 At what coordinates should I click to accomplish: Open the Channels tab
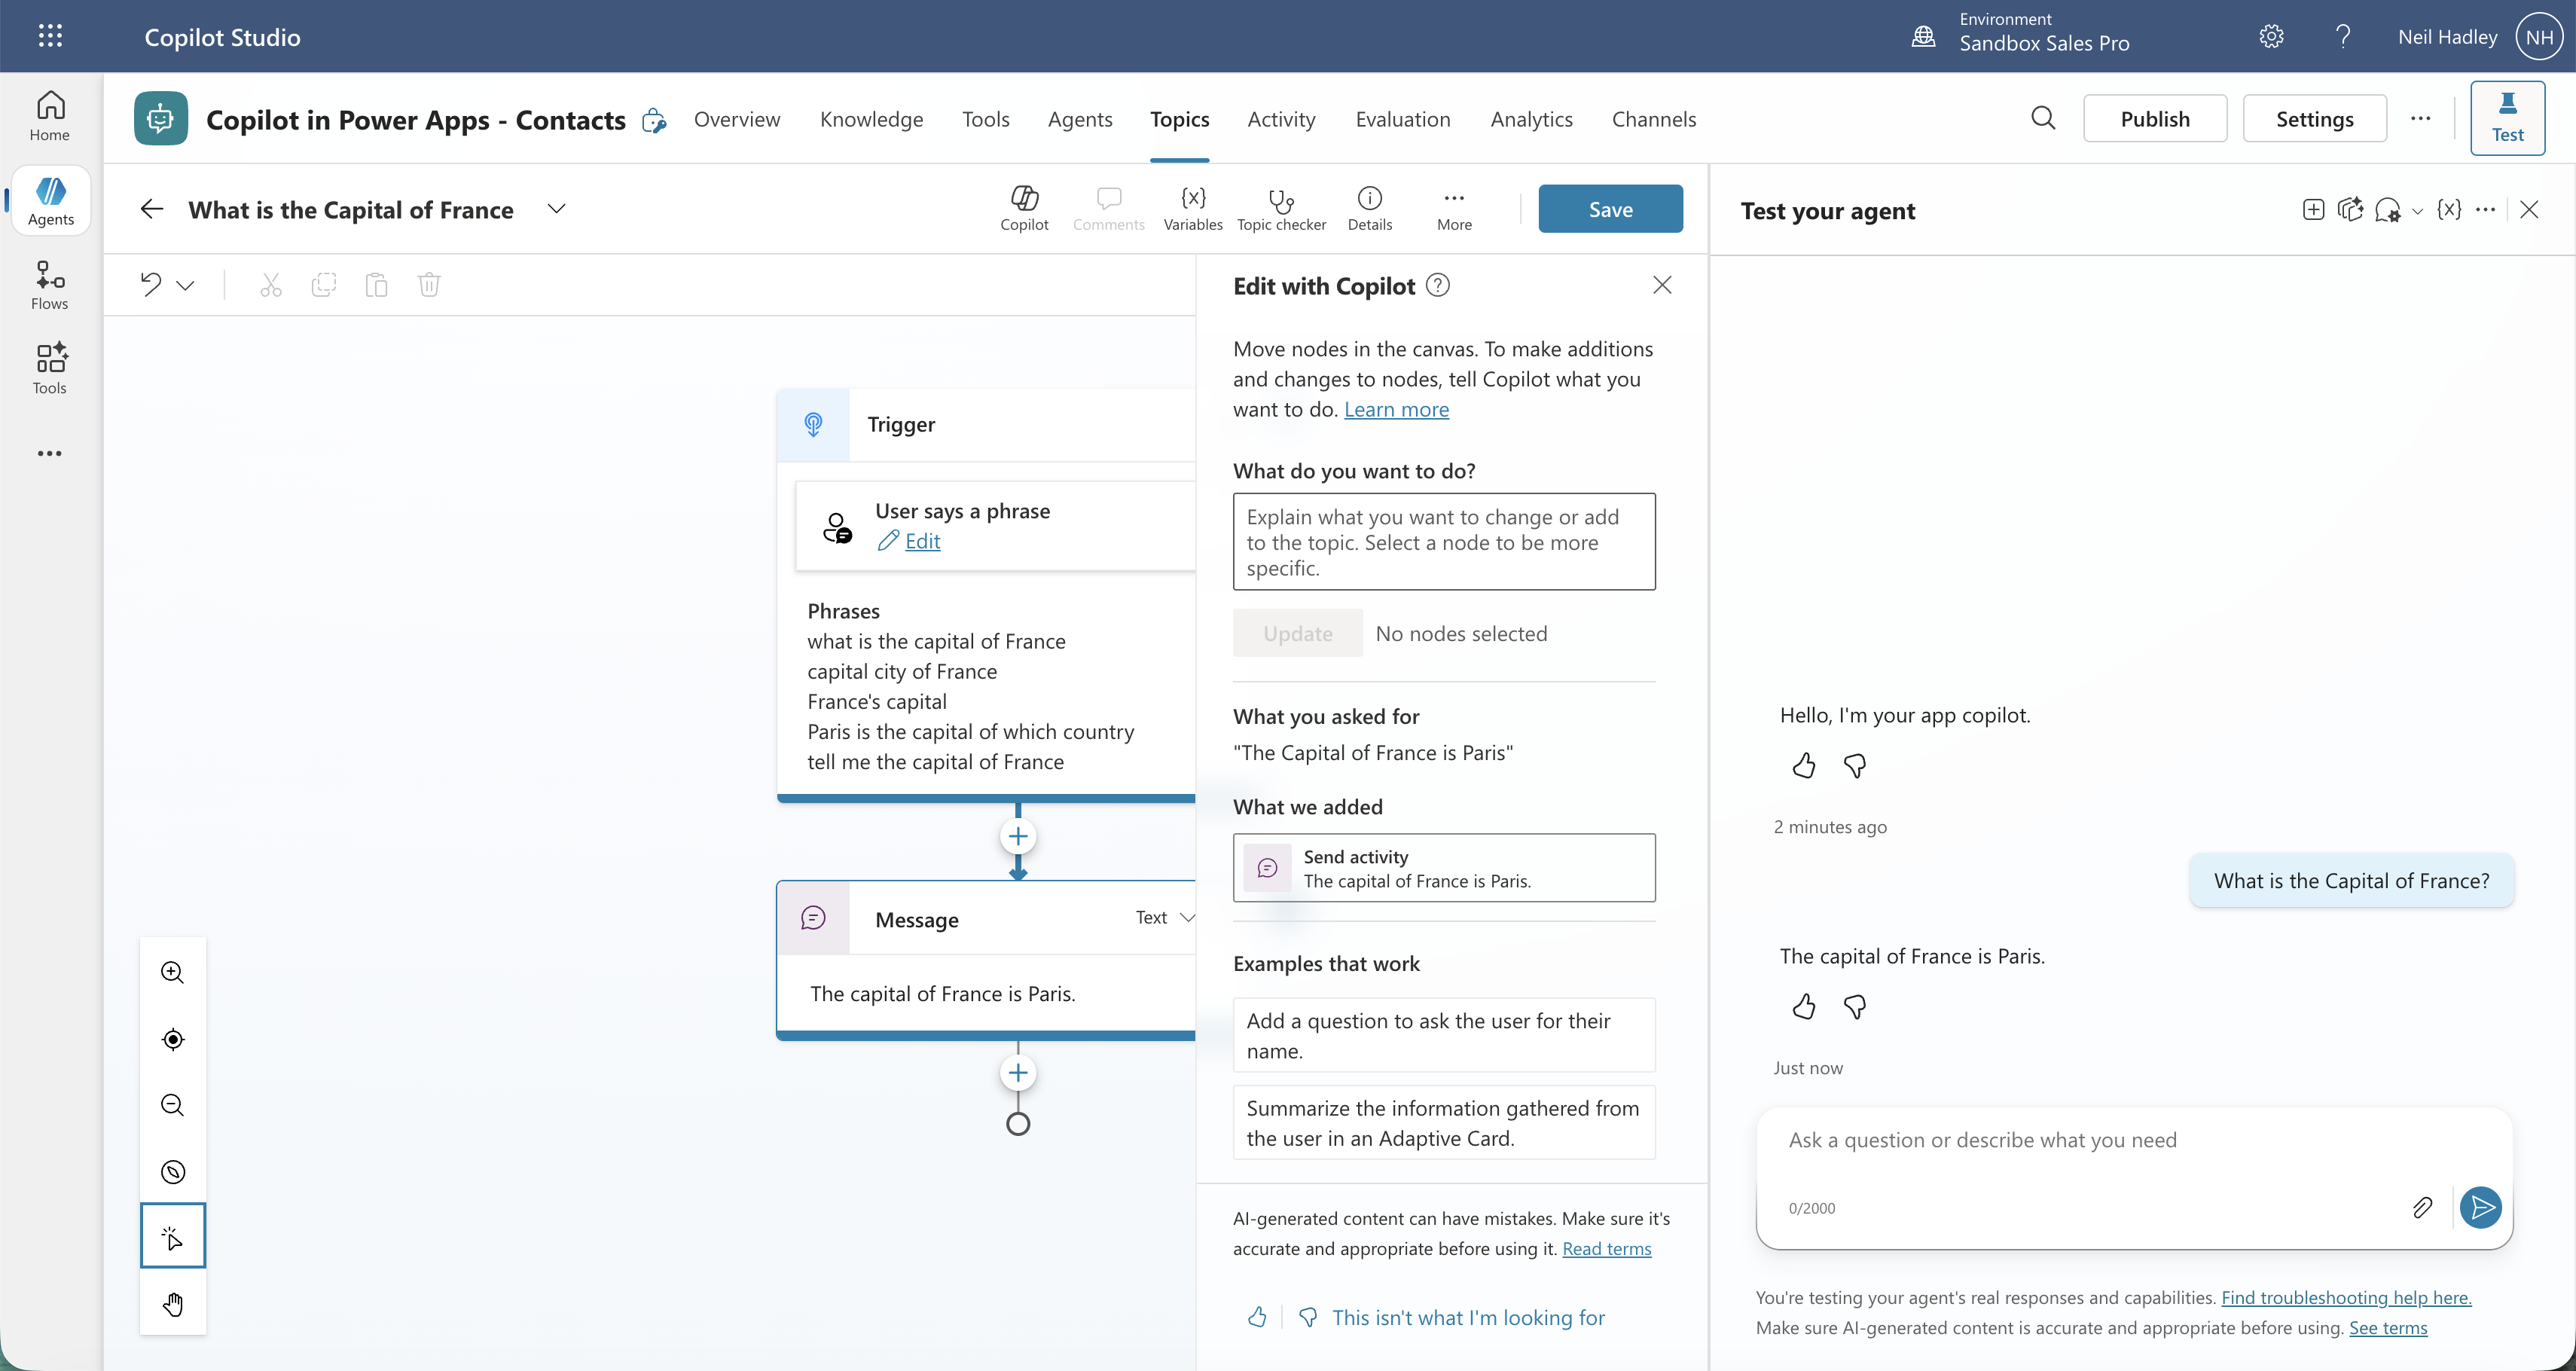pos(1654,119)
